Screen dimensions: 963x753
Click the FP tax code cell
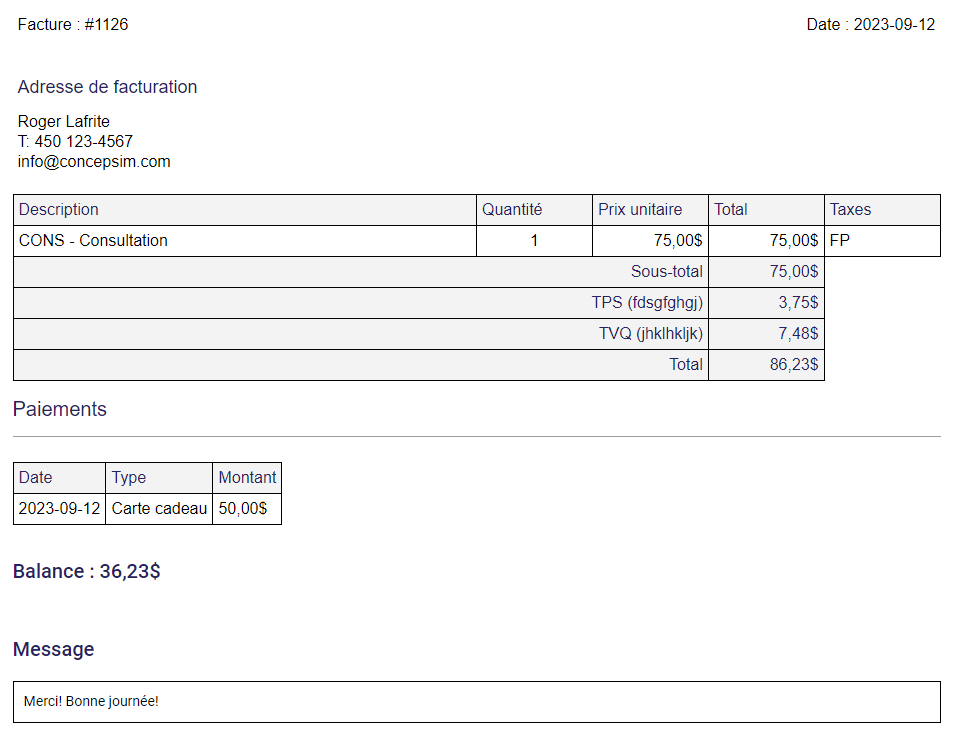pos(840,241)
